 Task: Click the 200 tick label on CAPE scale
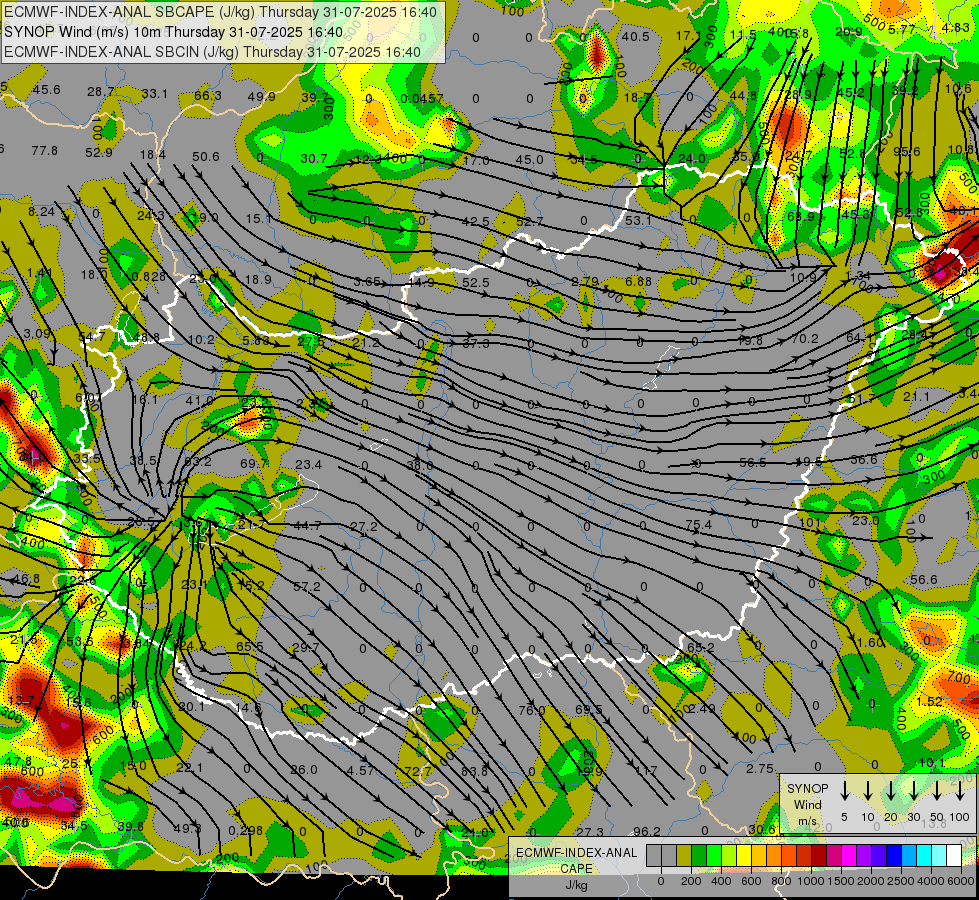coord(691,881)
